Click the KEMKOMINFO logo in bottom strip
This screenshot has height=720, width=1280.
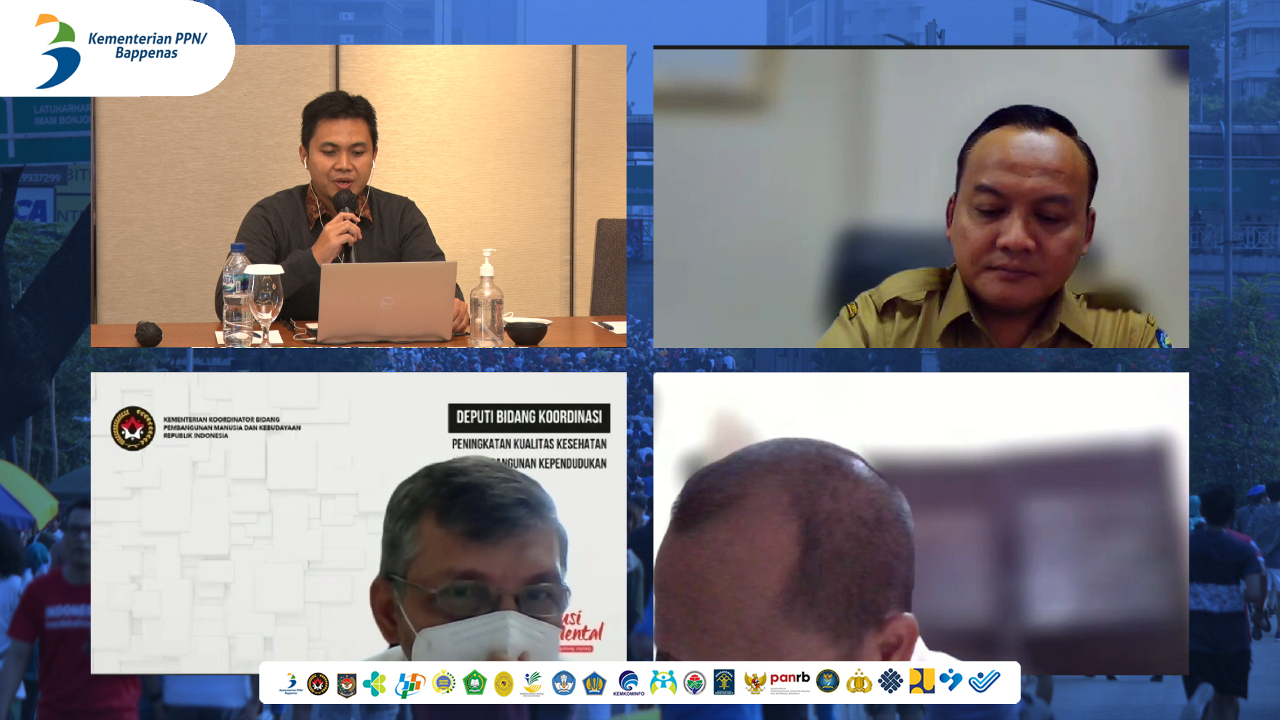coord(628,682)
